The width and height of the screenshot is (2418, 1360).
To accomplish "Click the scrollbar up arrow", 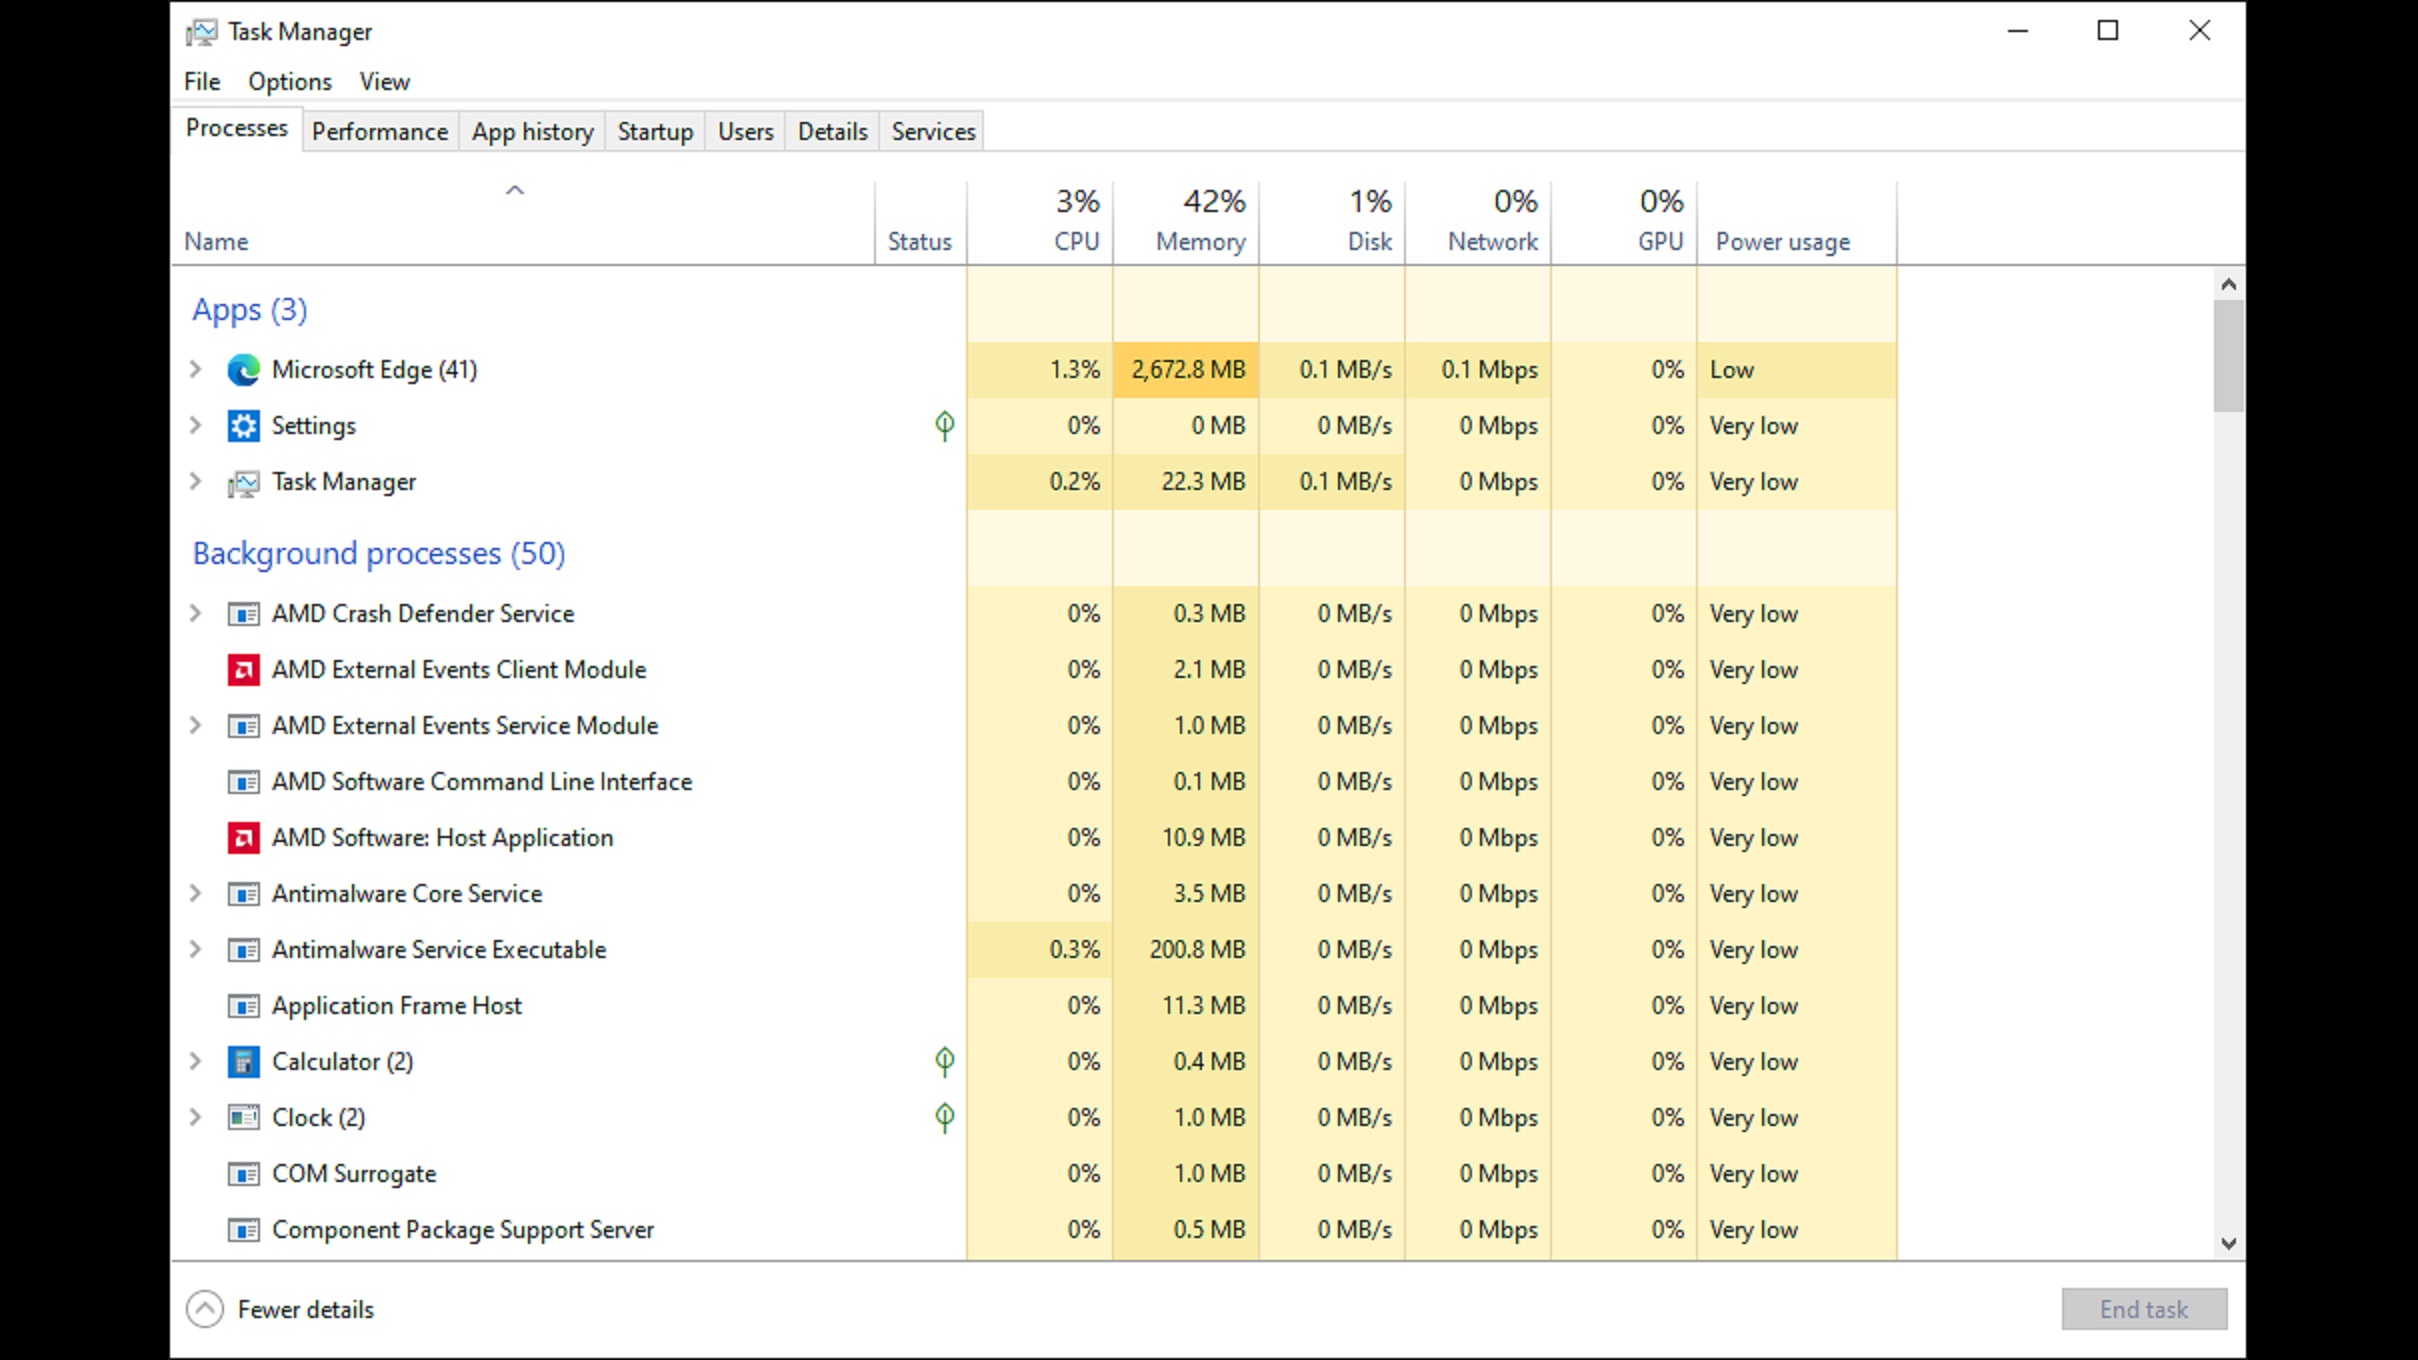I will pyautogui.click(x=2228, y=284).
